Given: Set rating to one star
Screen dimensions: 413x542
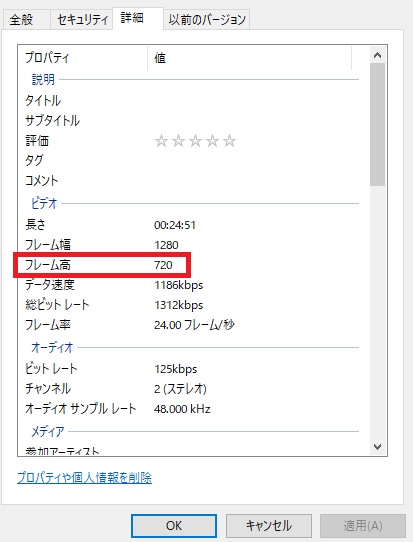Looking at the screenshot, I should coord(161,141).
